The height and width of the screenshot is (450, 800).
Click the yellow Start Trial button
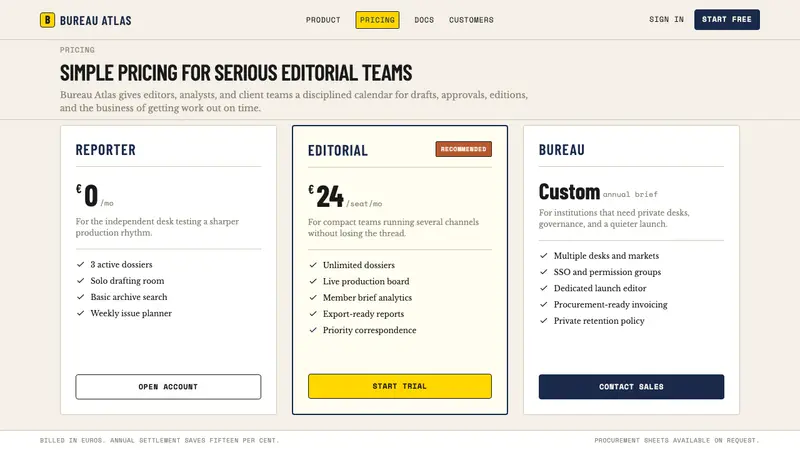coord(400,386)
